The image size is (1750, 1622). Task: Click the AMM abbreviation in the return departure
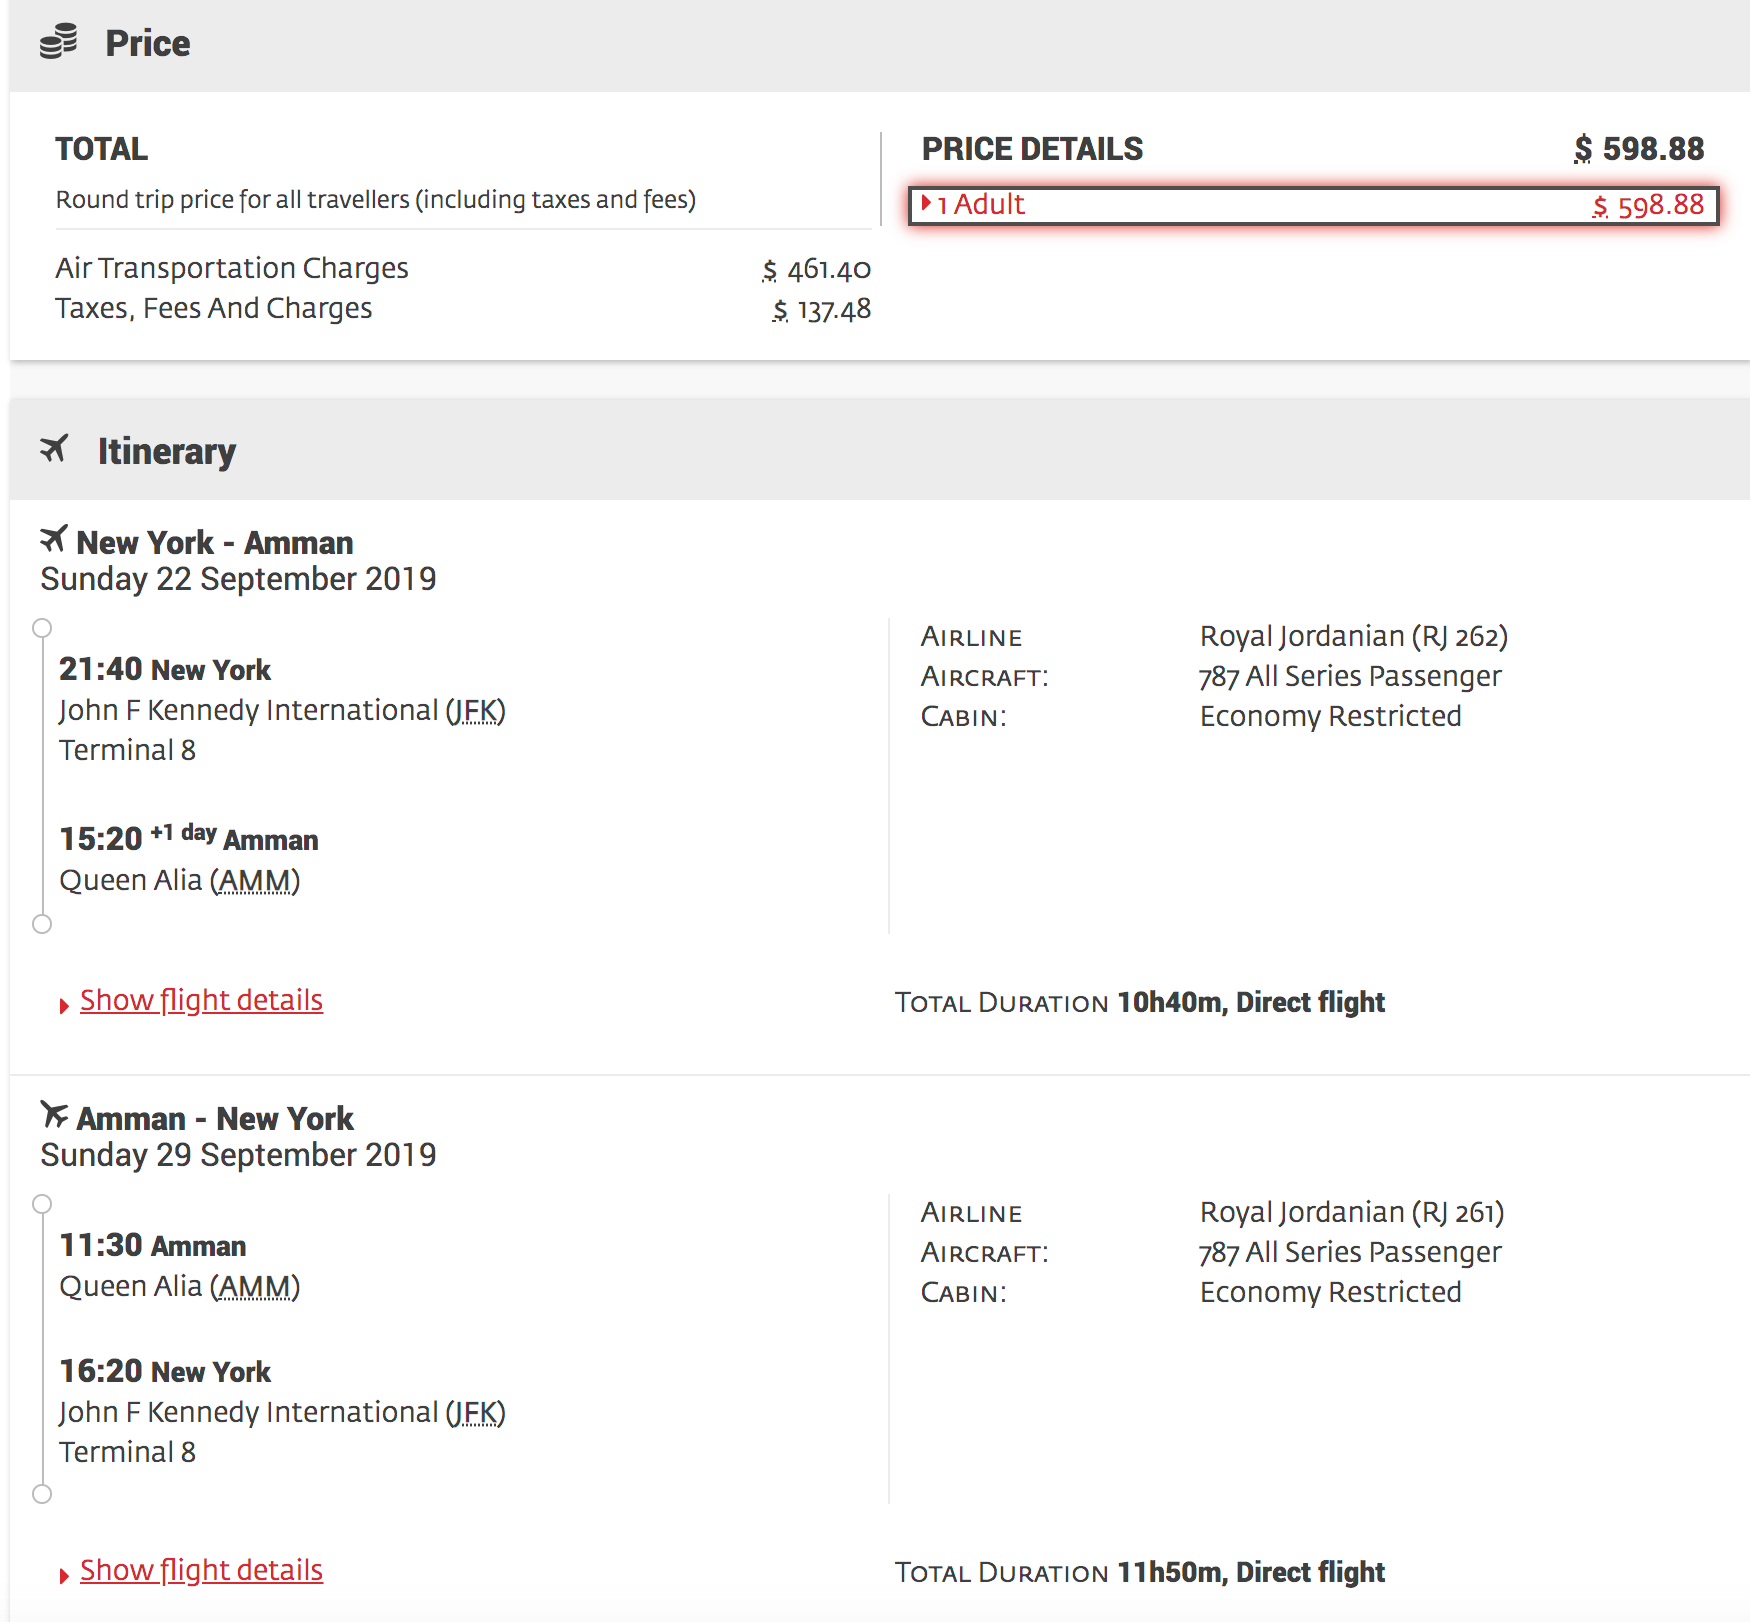pos(255,1287)
